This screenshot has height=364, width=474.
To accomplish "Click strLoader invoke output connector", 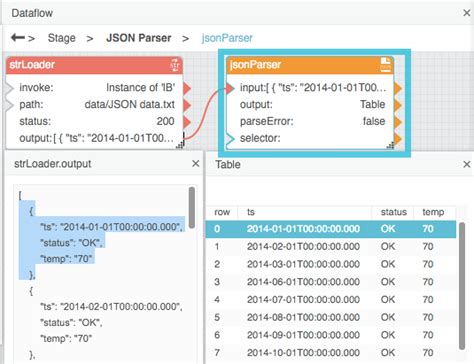I will (x=187, y=88).
